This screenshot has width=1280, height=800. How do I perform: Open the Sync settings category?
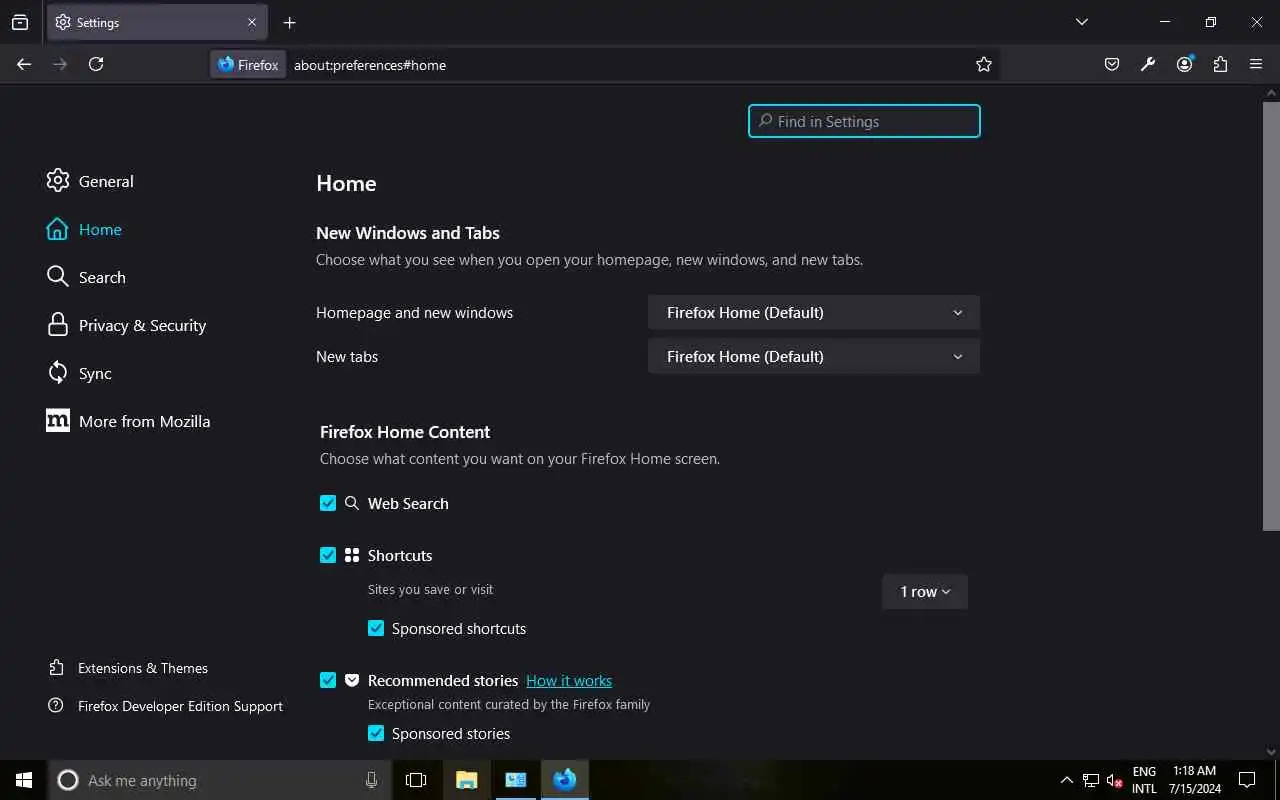point(79,373)
